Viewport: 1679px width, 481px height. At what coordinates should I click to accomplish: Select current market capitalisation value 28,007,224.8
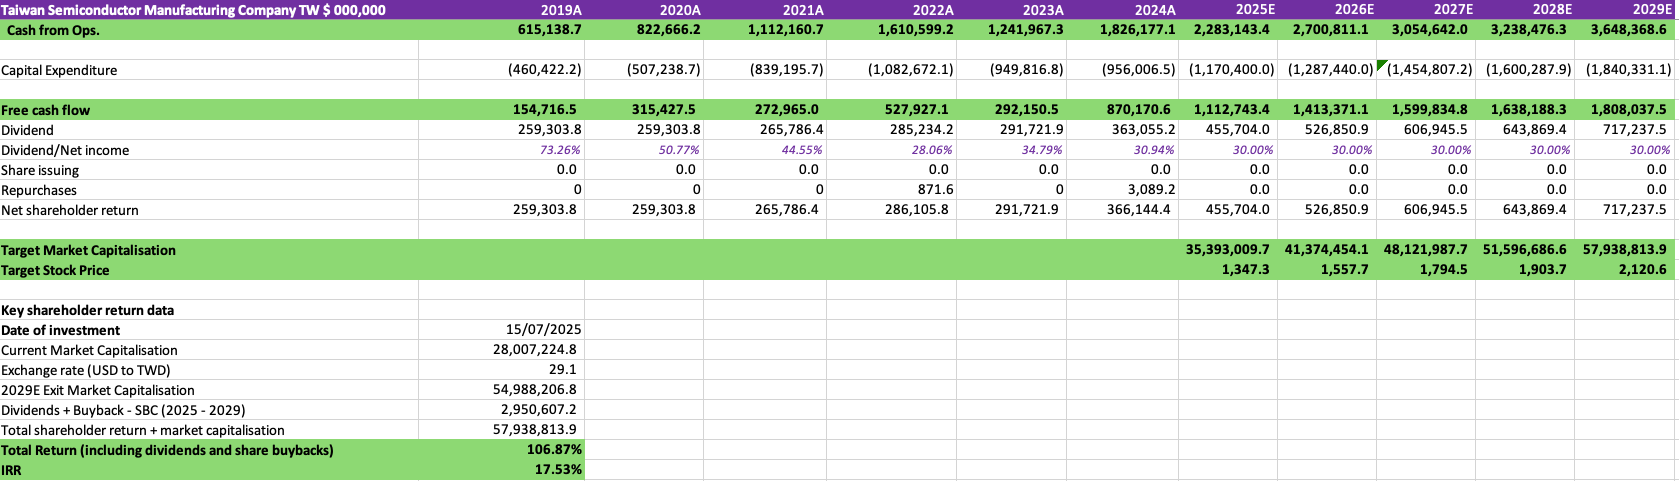pyautogui.click(x=535, y=350)
